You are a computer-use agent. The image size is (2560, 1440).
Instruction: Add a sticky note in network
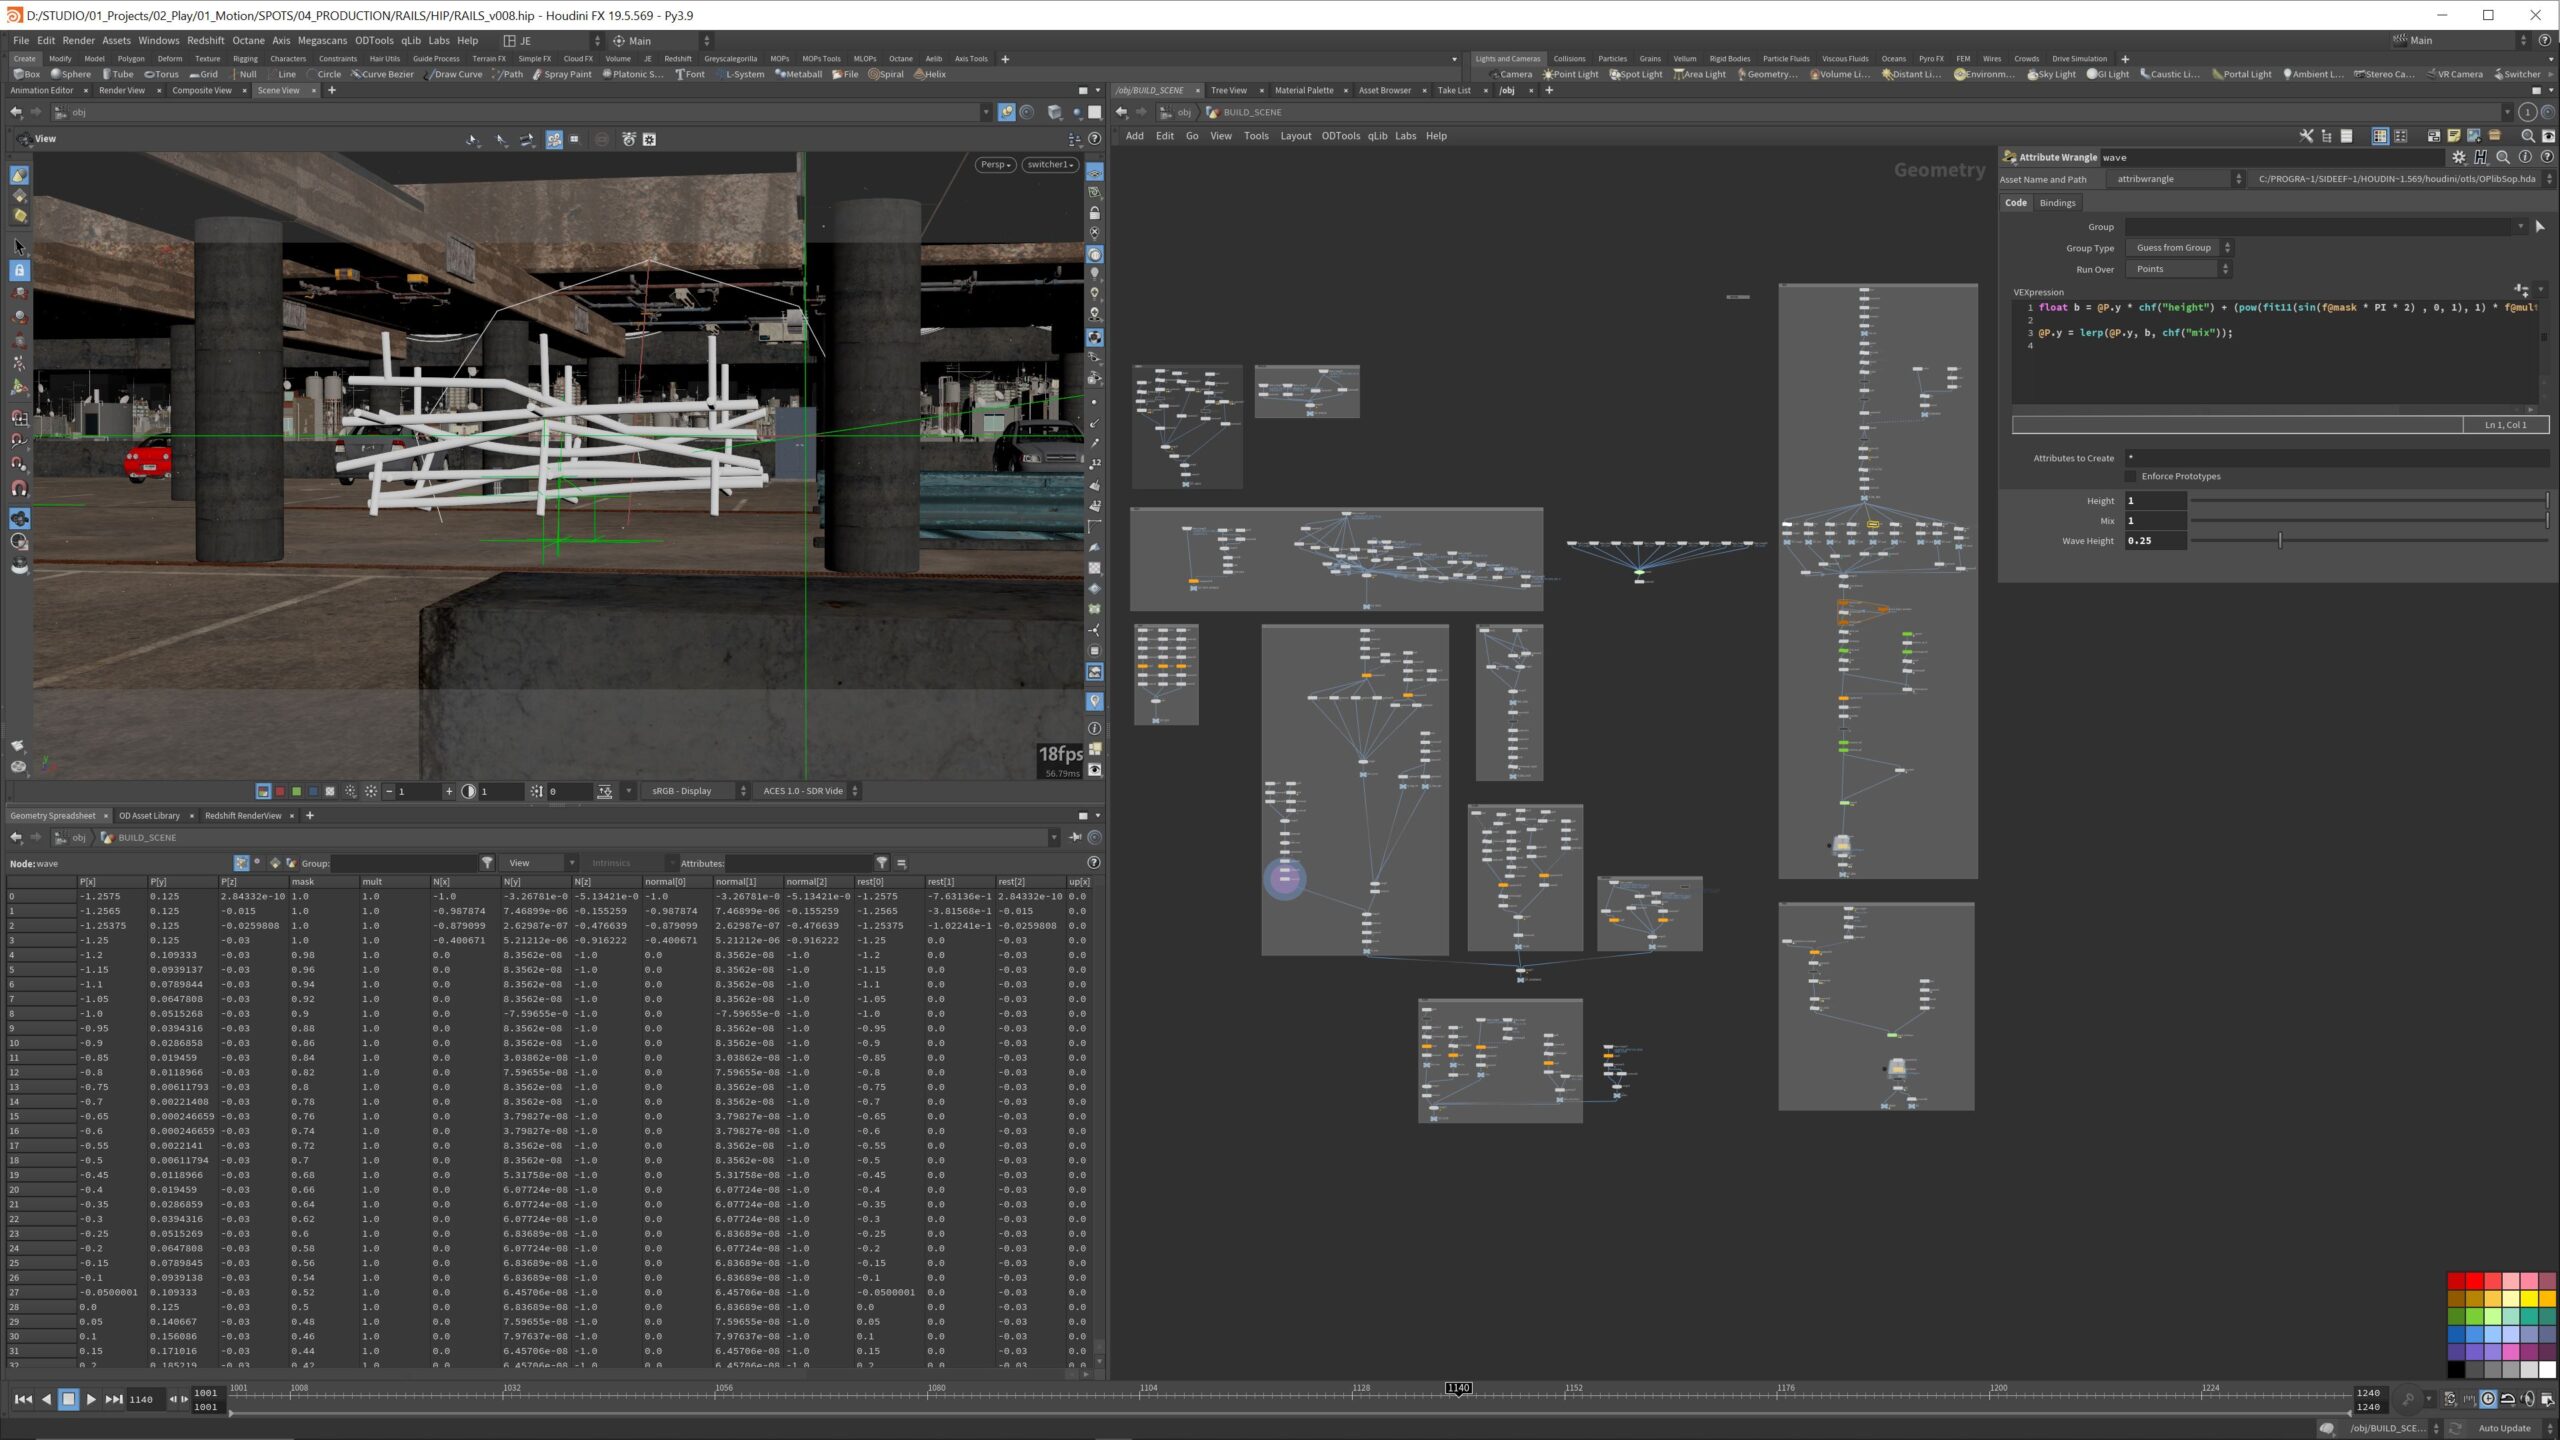click(2453, 136)
